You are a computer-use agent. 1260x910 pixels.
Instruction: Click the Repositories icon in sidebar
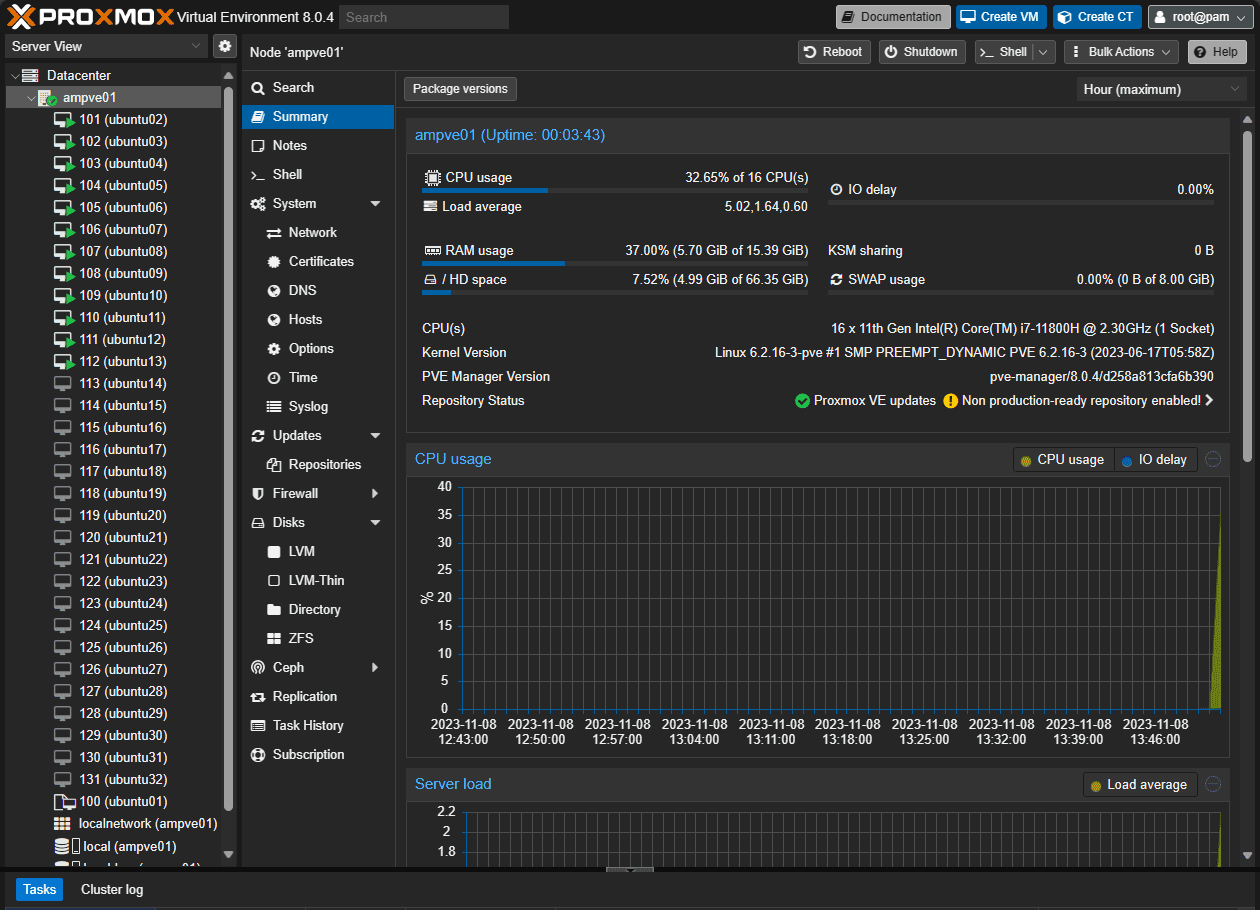point(274,465)
